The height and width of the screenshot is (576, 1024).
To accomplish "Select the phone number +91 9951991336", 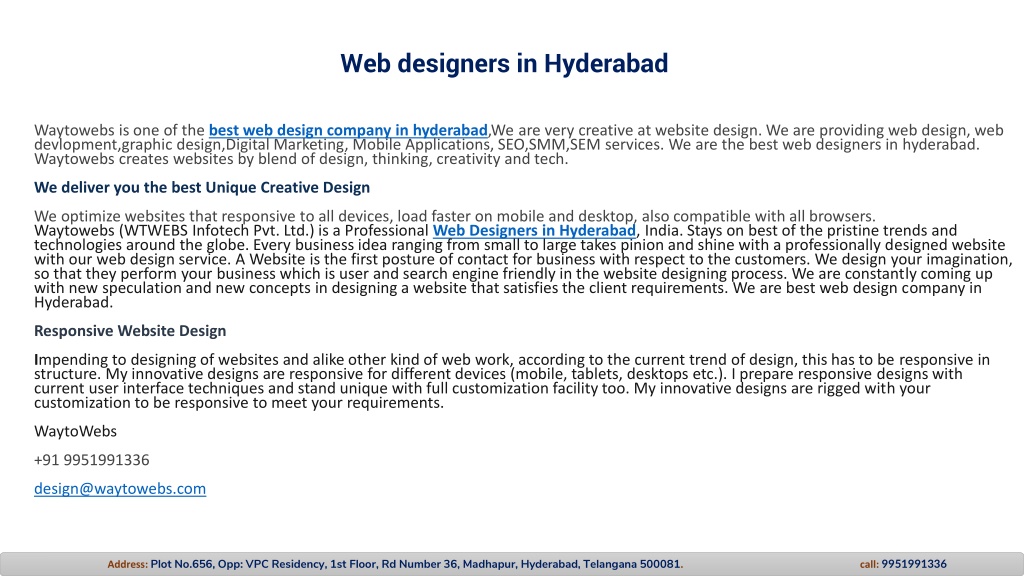I will coord(91,460).
